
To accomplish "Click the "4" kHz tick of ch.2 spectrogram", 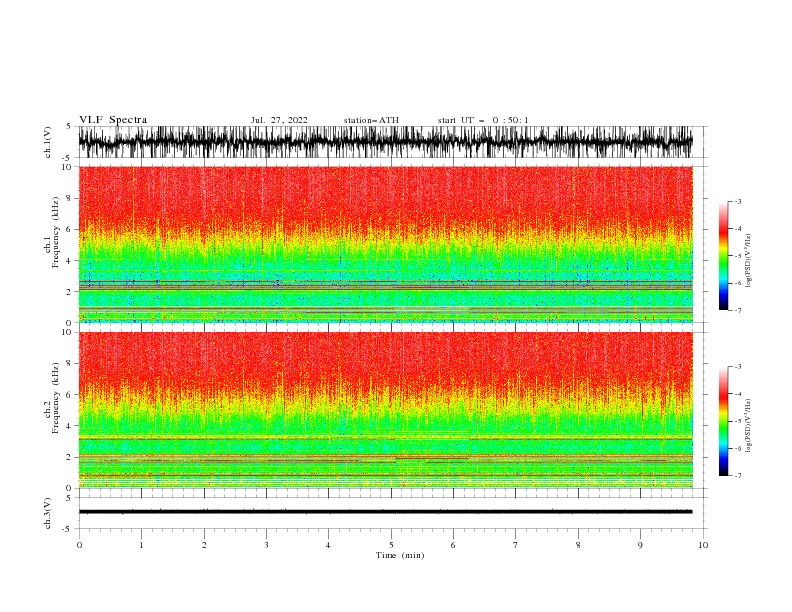I will pyautogui.click(x=69, y=426).
